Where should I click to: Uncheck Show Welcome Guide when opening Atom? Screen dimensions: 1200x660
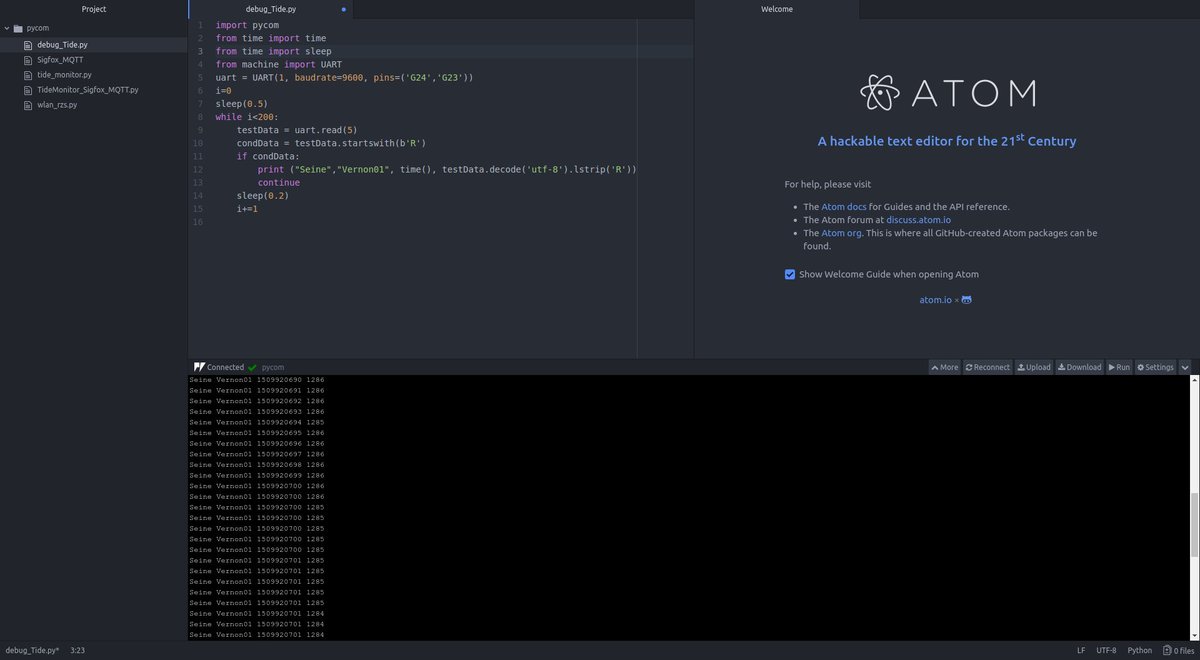tap(790, 274)
